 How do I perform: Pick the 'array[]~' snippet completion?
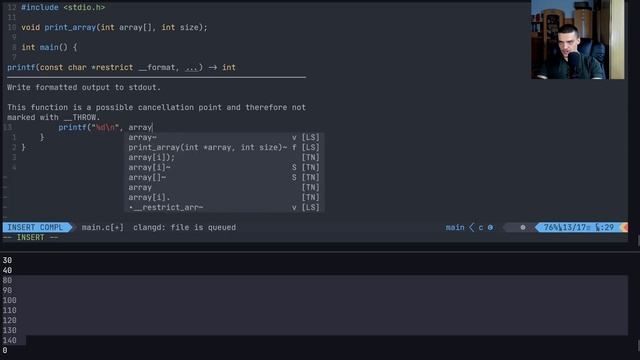(224, 178)
